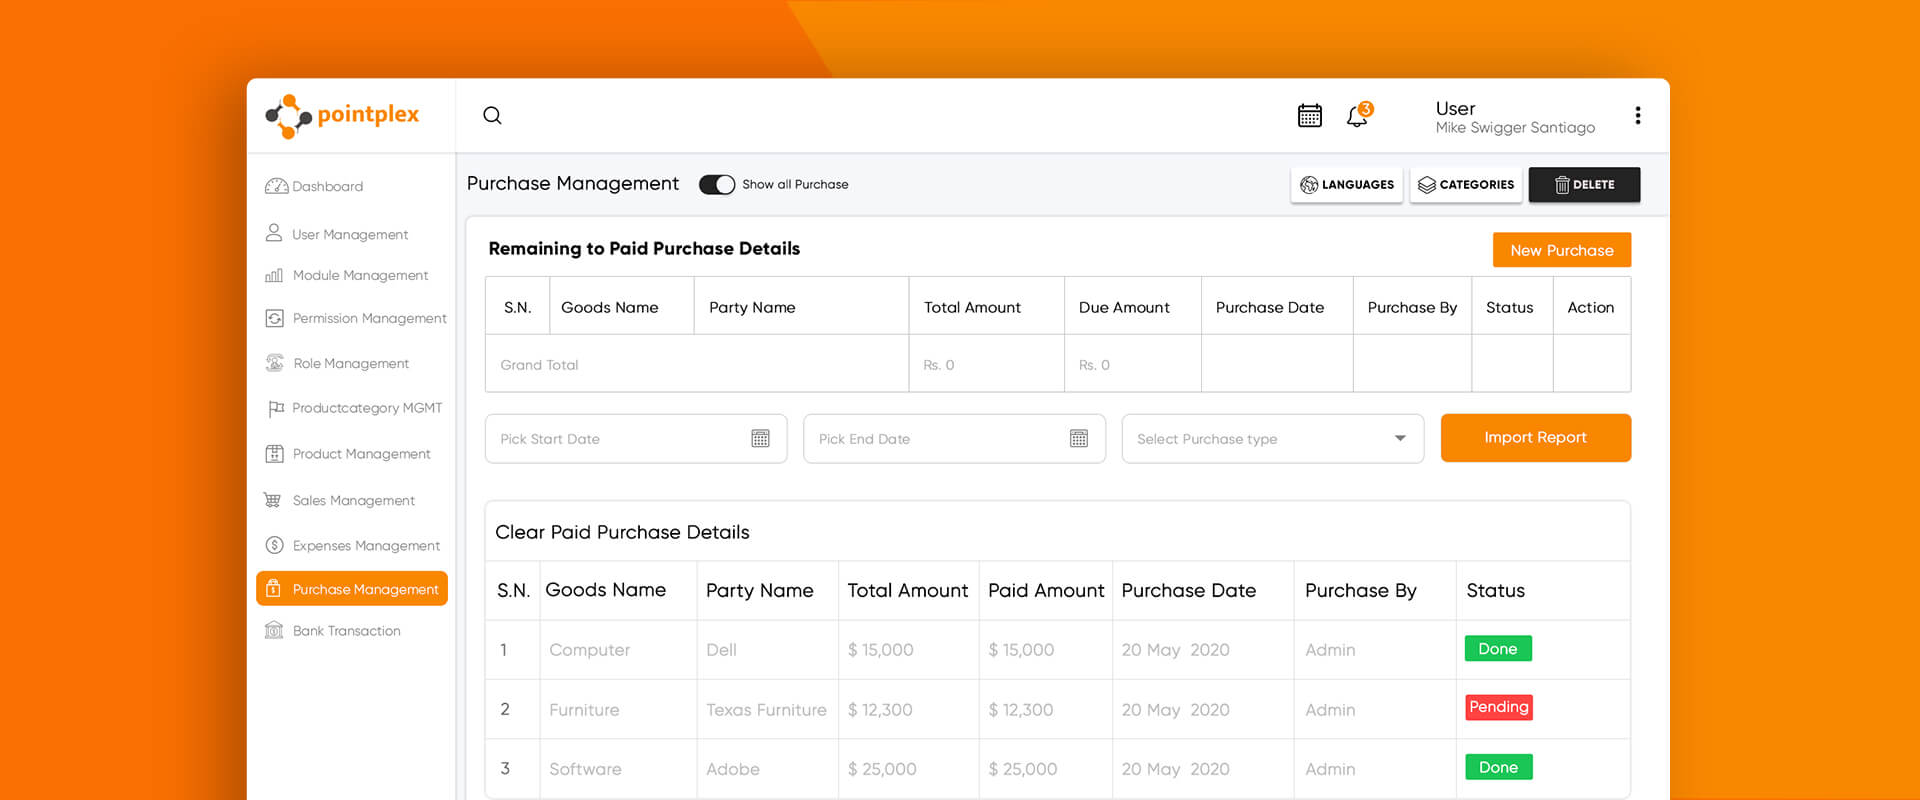The width and height of the screenshot is (1920, 800).
Task: Open the Categories selector
Action: pyautogui.click(x=1465, y=185)
